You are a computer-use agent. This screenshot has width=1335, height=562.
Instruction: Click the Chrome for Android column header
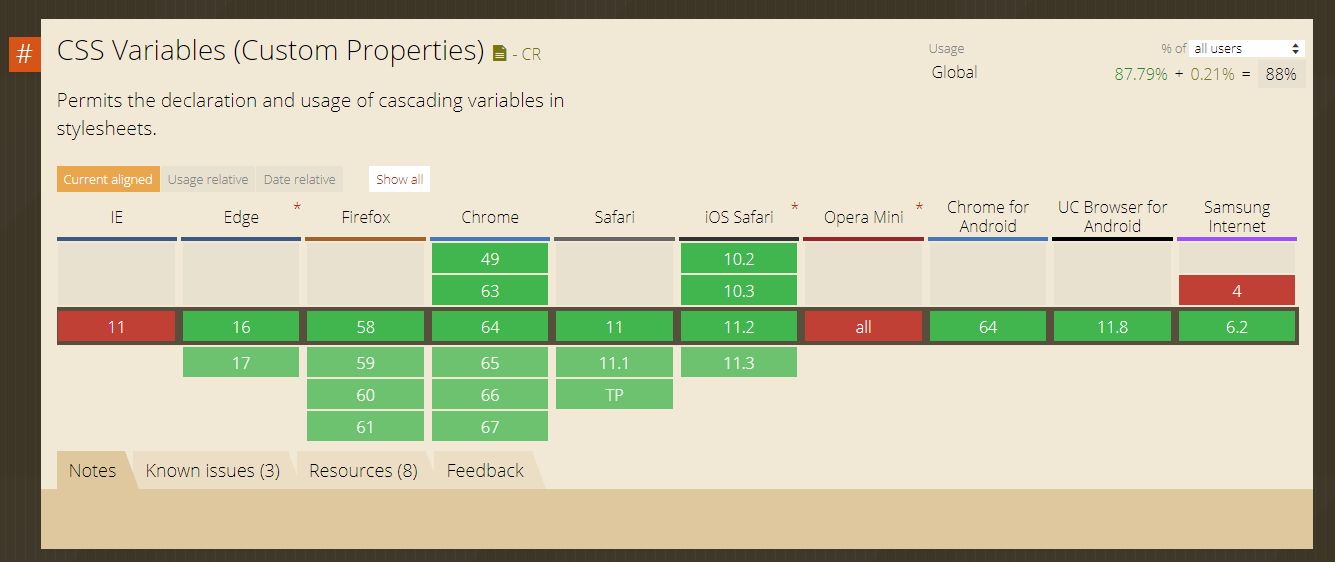pyautogui.click(x=988, y=217)
